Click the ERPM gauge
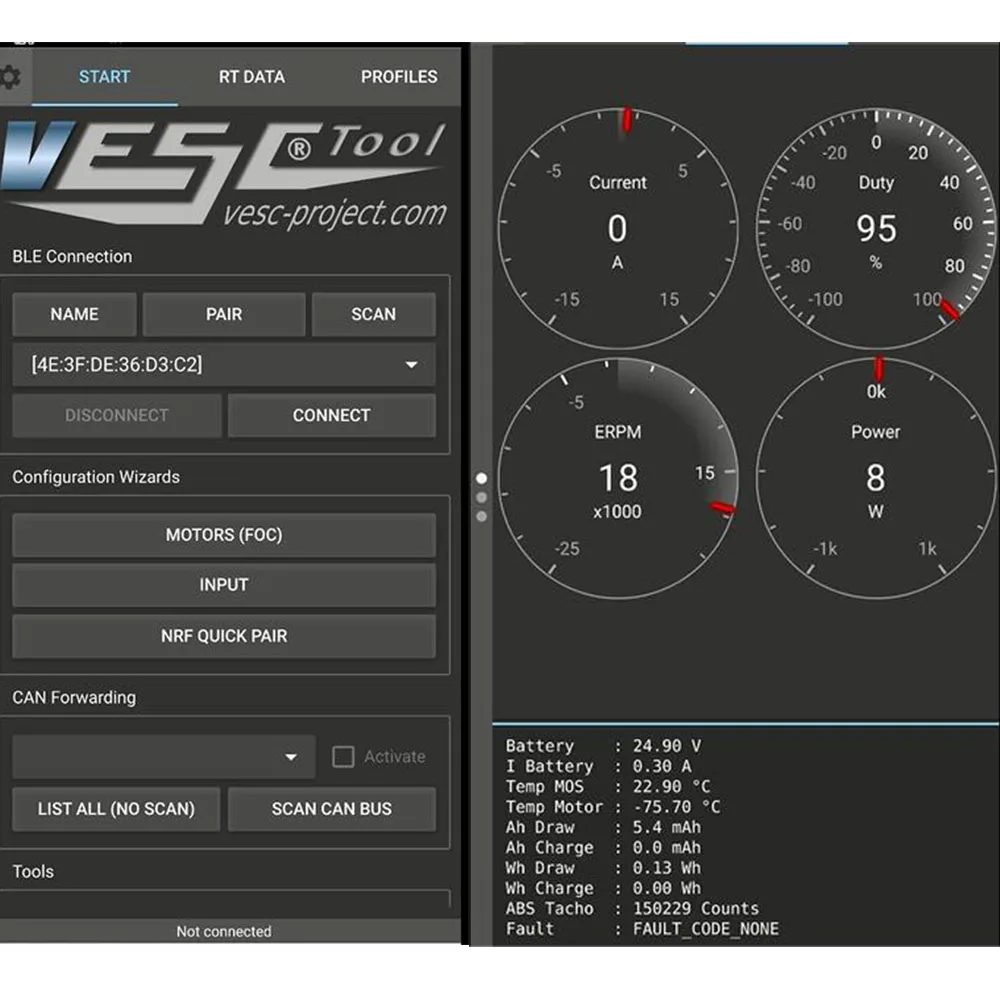 tap(617, 478)
